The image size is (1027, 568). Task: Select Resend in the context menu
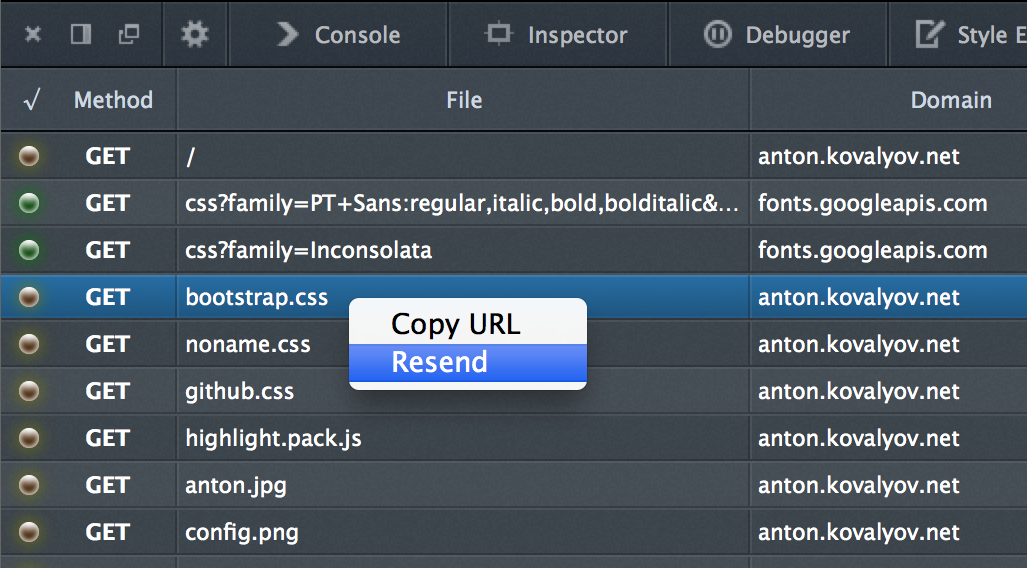pyautogui.click(x=439, y=362)
